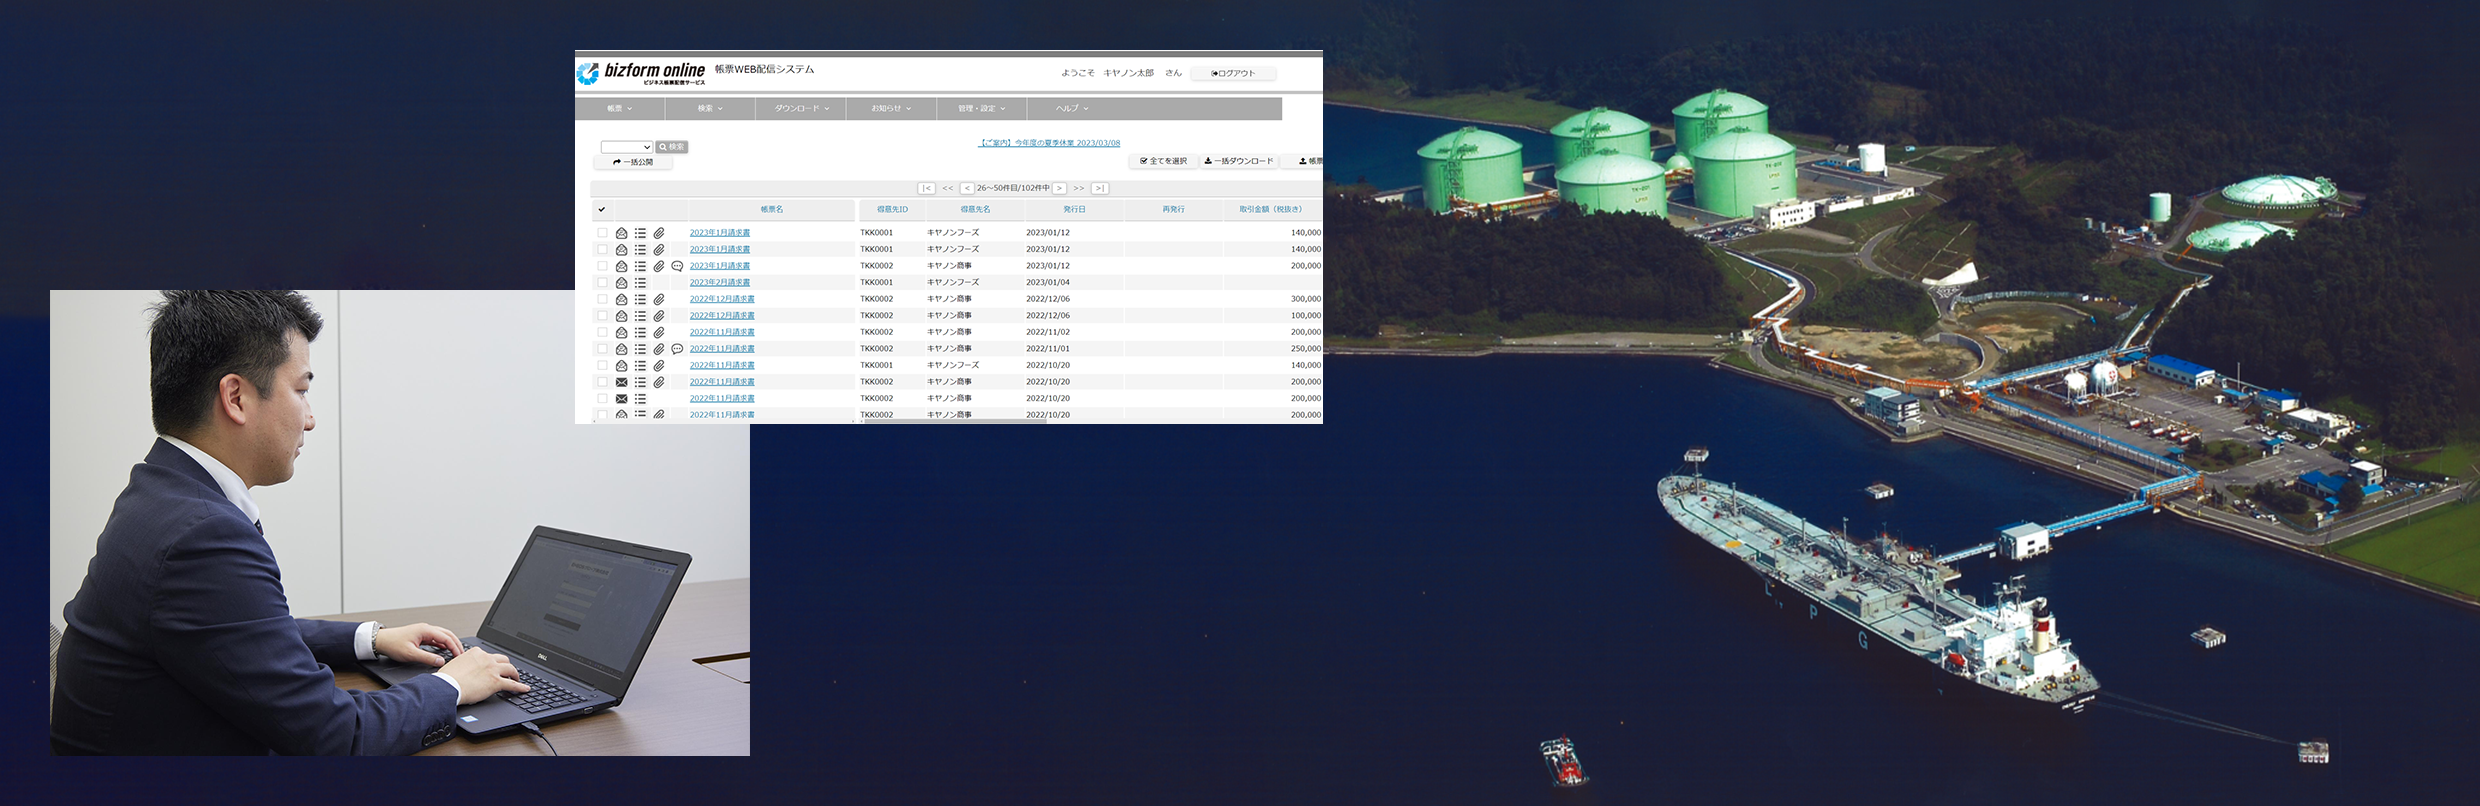Click the horizontal scrollbar under the table
2480x806 pixels.
[x=955, y=422]
